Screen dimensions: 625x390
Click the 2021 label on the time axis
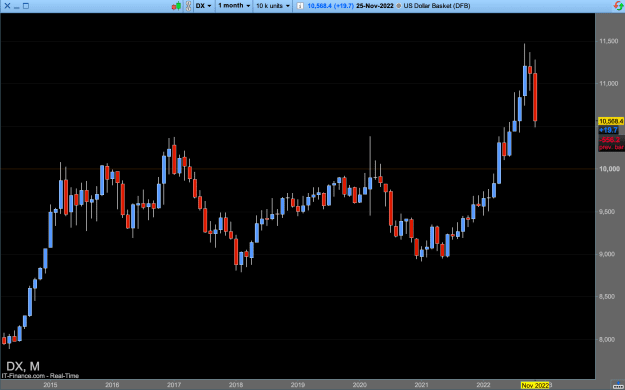(x=422, y=385)
